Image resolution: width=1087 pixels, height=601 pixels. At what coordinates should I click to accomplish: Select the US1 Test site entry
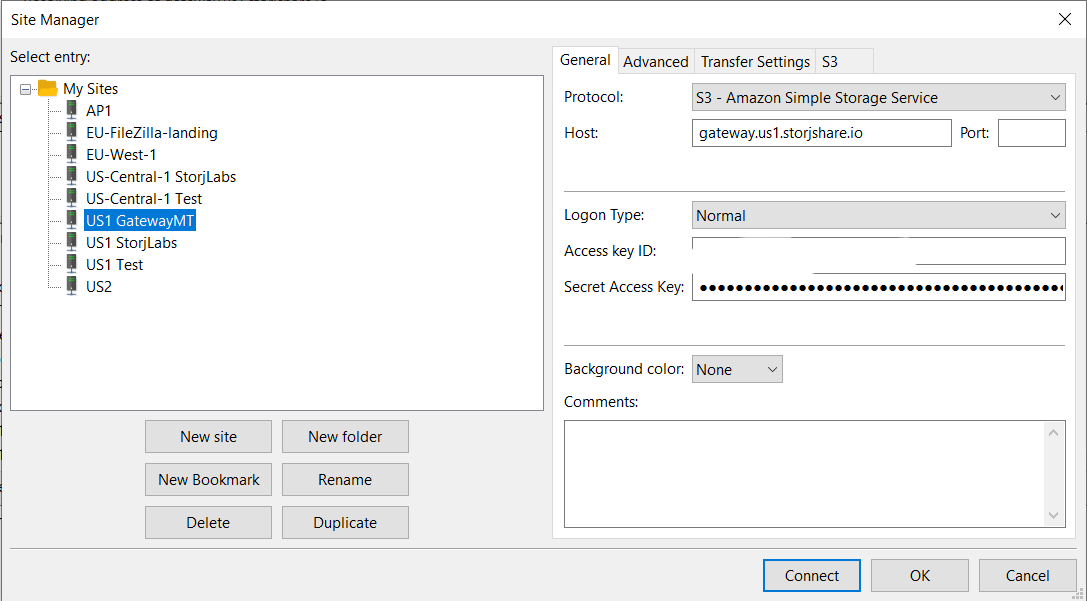(x=114, y=265)
